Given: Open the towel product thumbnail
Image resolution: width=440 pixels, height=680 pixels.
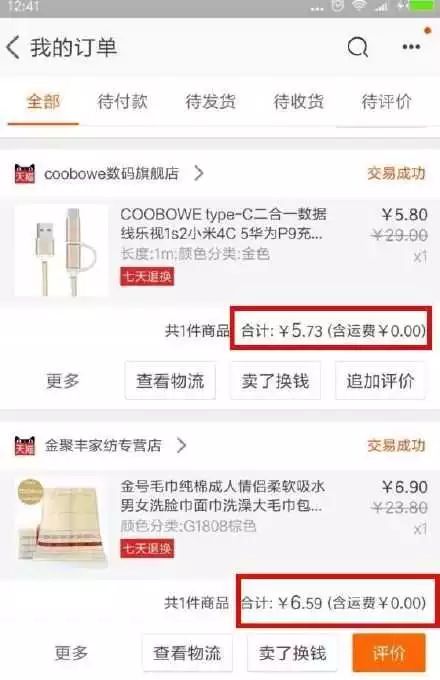Looking at the screenshot, I should click(x=61, y=523).
